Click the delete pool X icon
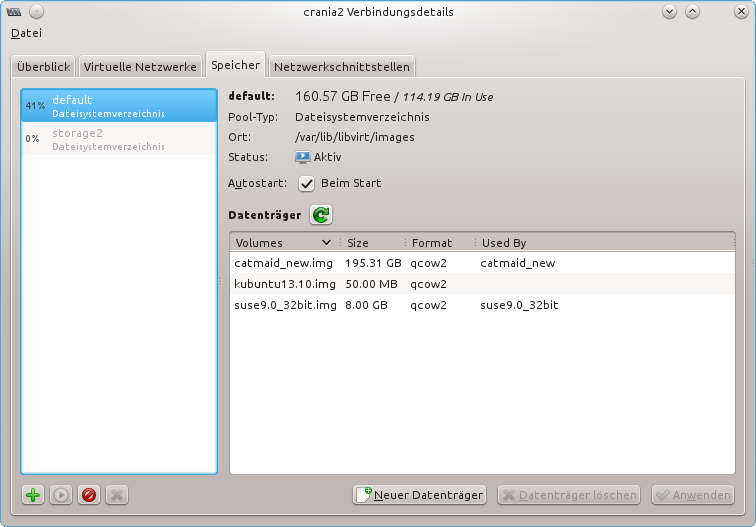The height and width of the screenshot is (527, 756). (116, 495)
